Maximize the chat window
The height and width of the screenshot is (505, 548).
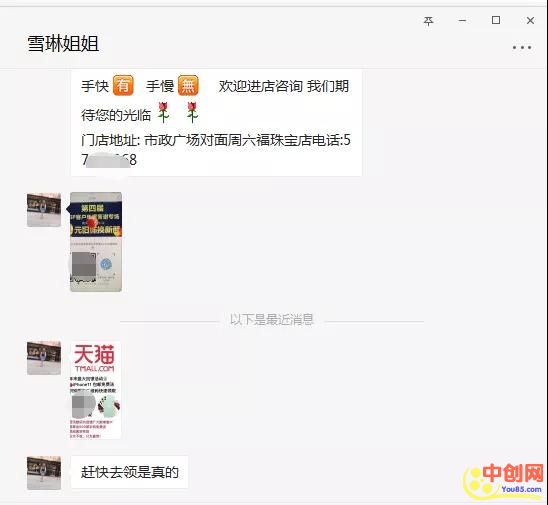click(496, 20)
